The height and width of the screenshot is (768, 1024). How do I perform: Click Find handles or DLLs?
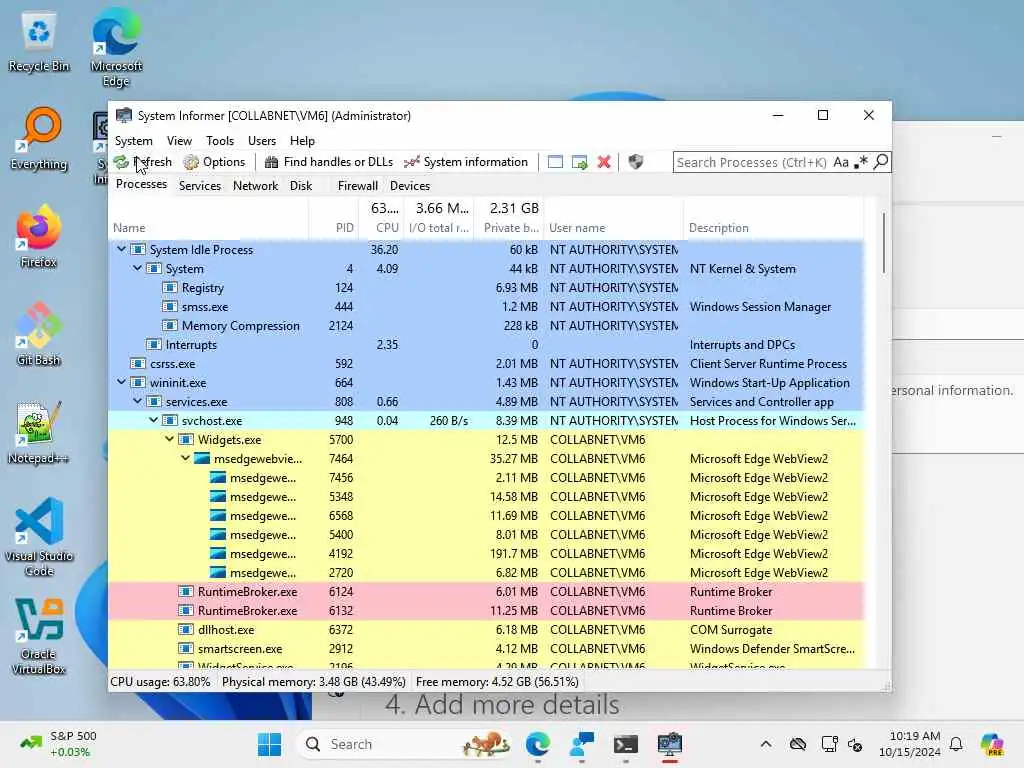[328, 162]
